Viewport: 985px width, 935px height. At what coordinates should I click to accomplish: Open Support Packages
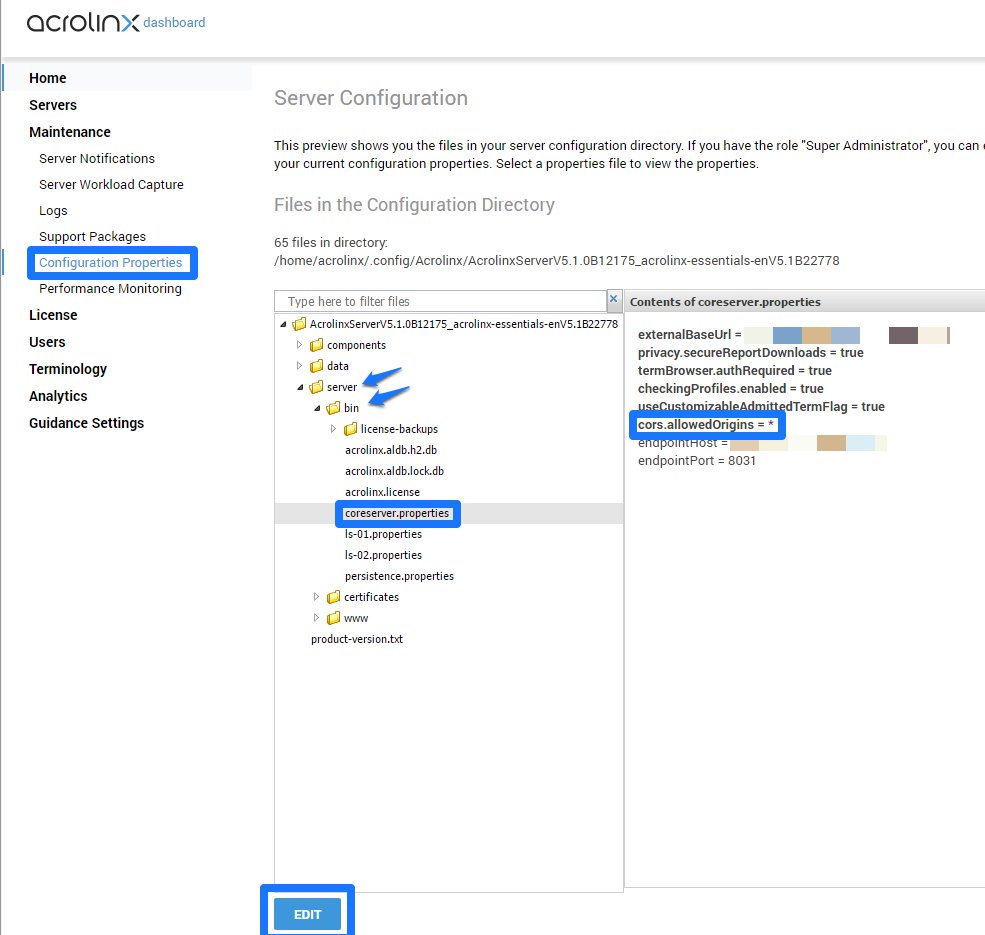[92, 236]
